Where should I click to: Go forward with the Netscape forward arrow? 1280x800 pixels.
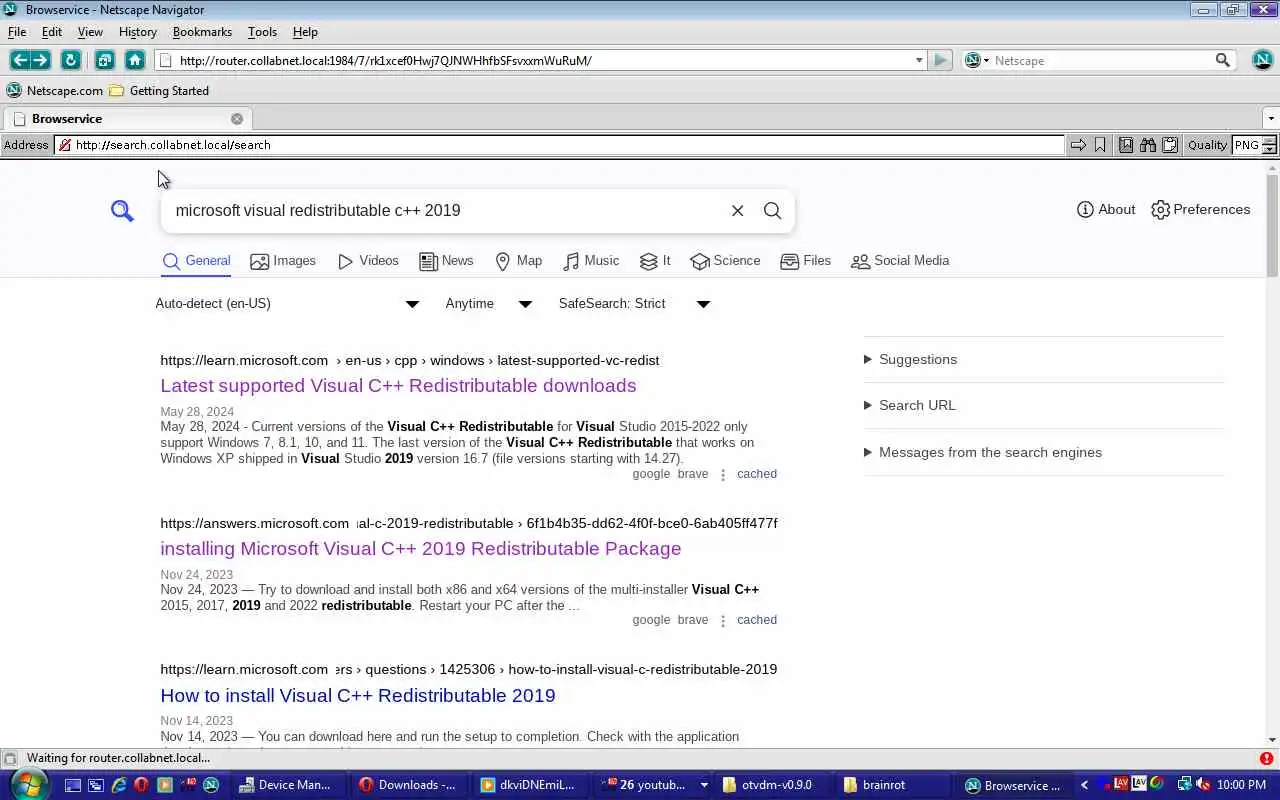40,60
